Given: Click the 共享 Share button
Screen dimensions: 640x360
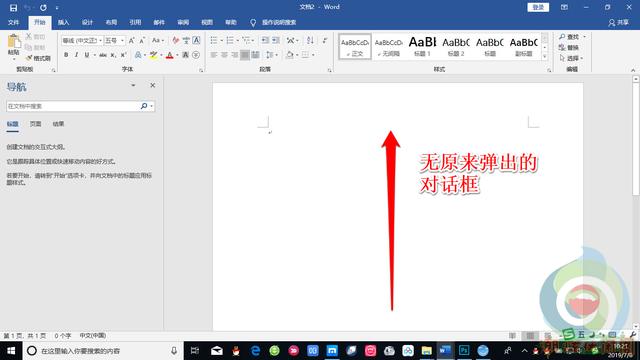Looking at the screenshot, I should pyautogui.click(x=618, y=22).
